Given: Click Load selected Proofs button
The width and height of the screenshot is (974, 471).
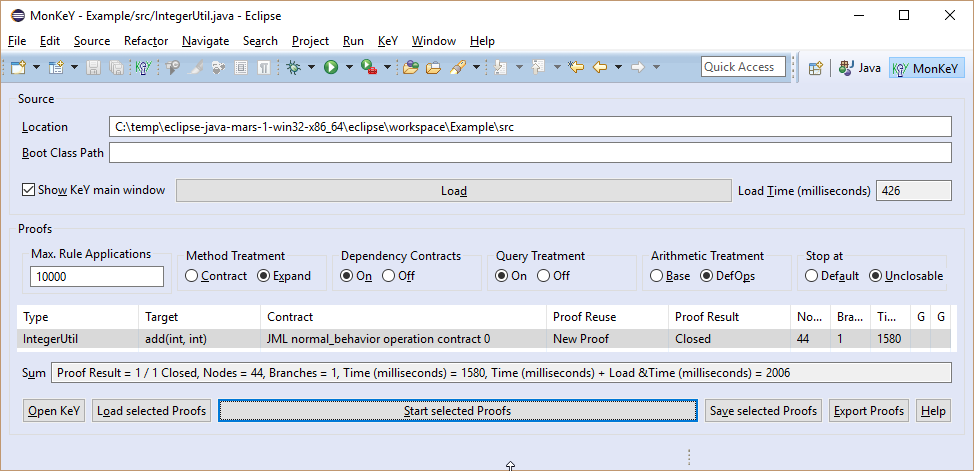Looking at the screenshot, I should (x=152, y=411).
